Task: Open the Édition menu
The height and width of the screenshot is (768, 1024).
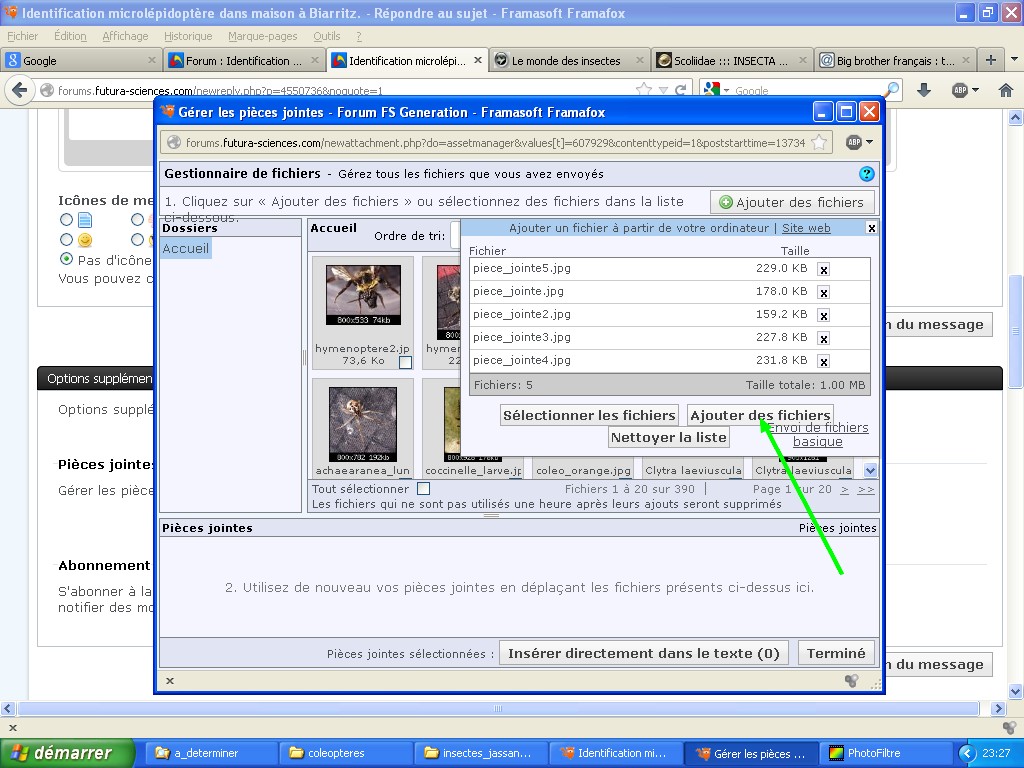Action: [70, 36]
